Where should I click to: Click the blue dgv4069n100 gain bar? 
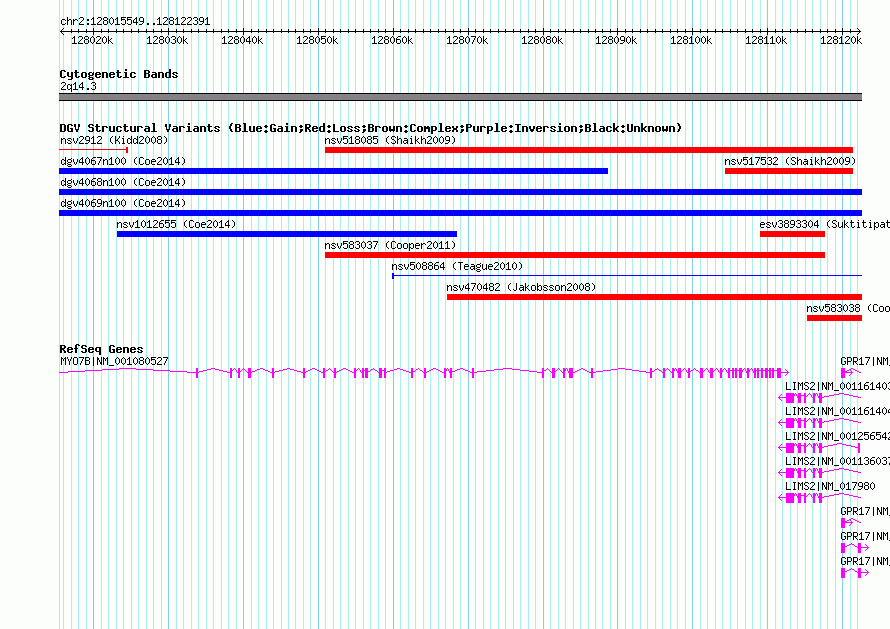(460, 213)
